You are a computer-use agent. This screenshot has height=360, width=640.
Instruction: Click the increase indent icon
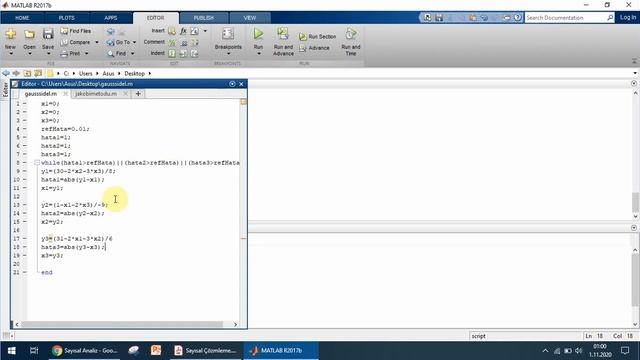pos(183,53)
